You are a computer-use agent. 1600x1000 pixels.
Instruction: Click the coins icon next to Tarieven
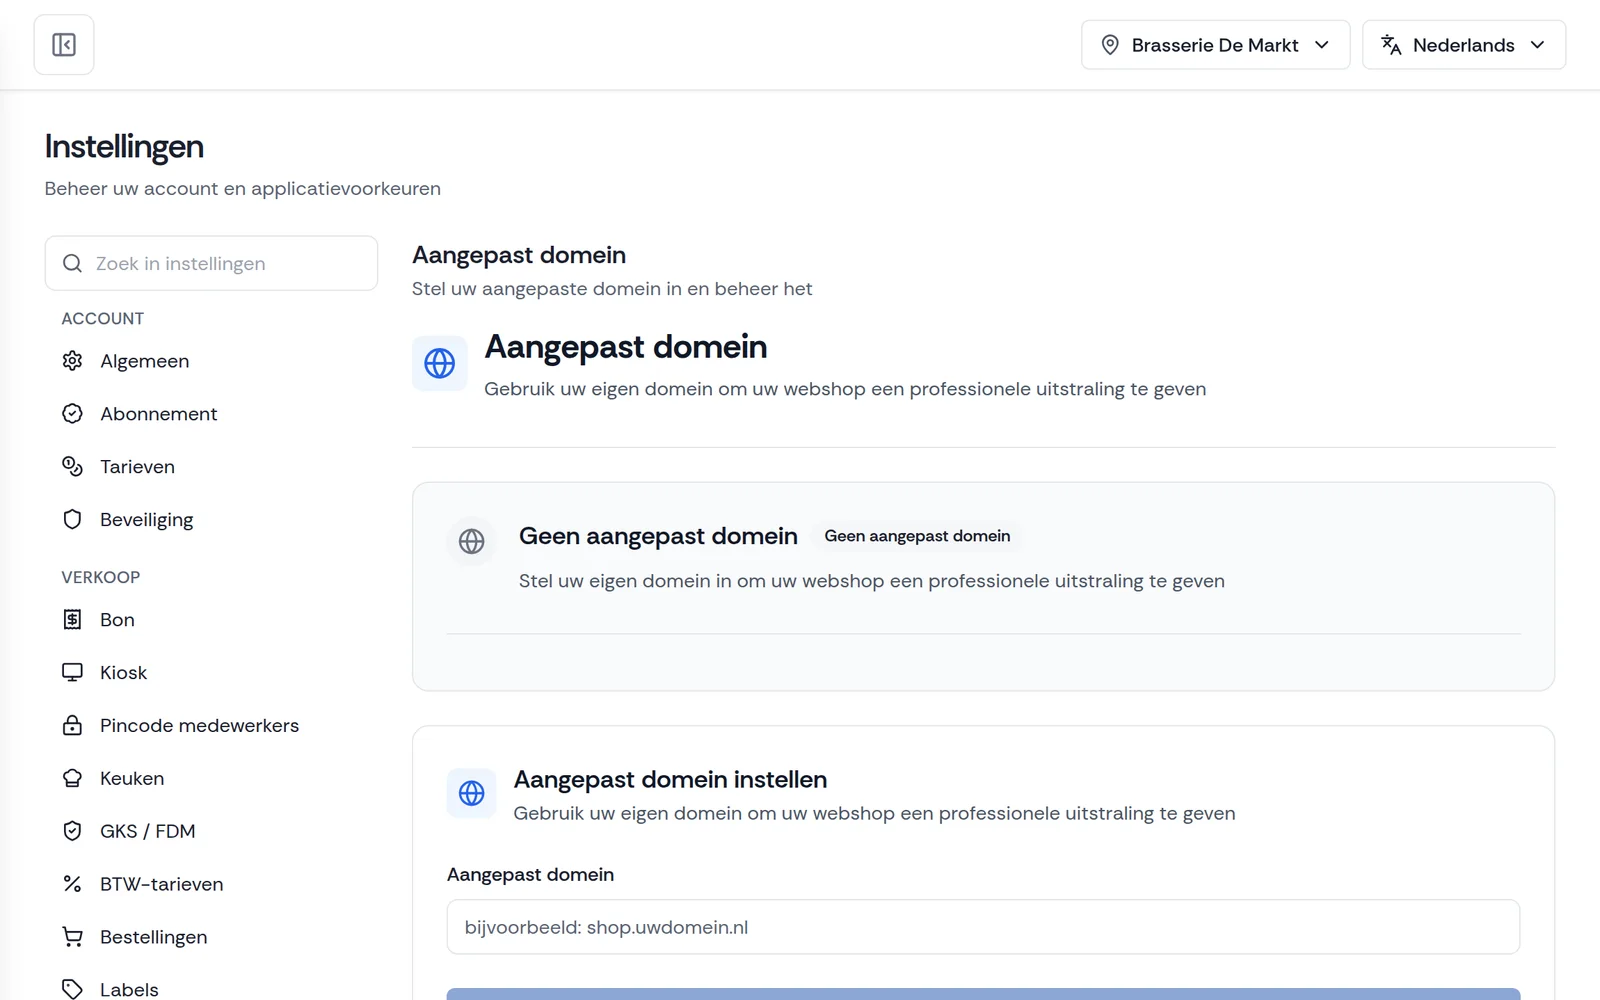(x=72, y=467)
